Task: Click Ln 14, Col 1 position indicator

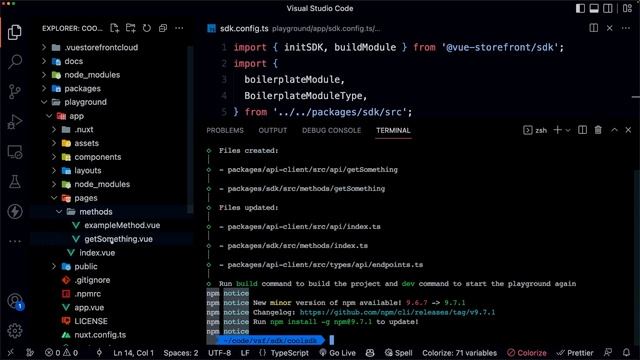Action: point(133,353)
